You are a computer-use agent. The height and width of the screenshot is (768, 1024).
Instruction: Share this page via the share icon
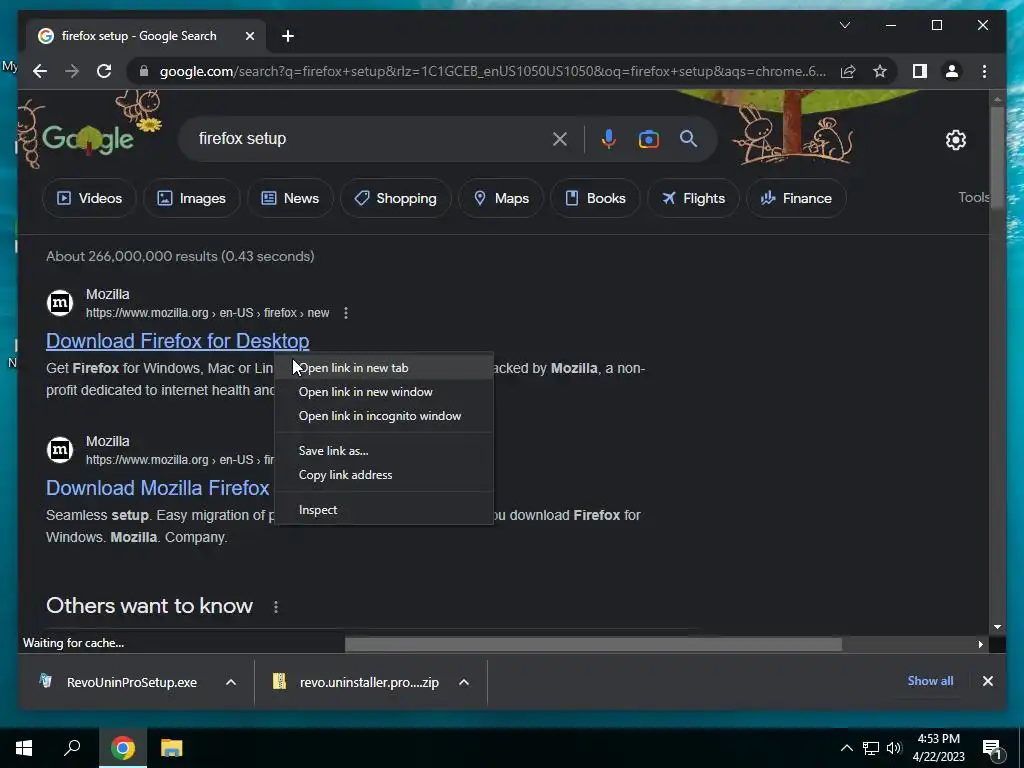coord(848,71)
